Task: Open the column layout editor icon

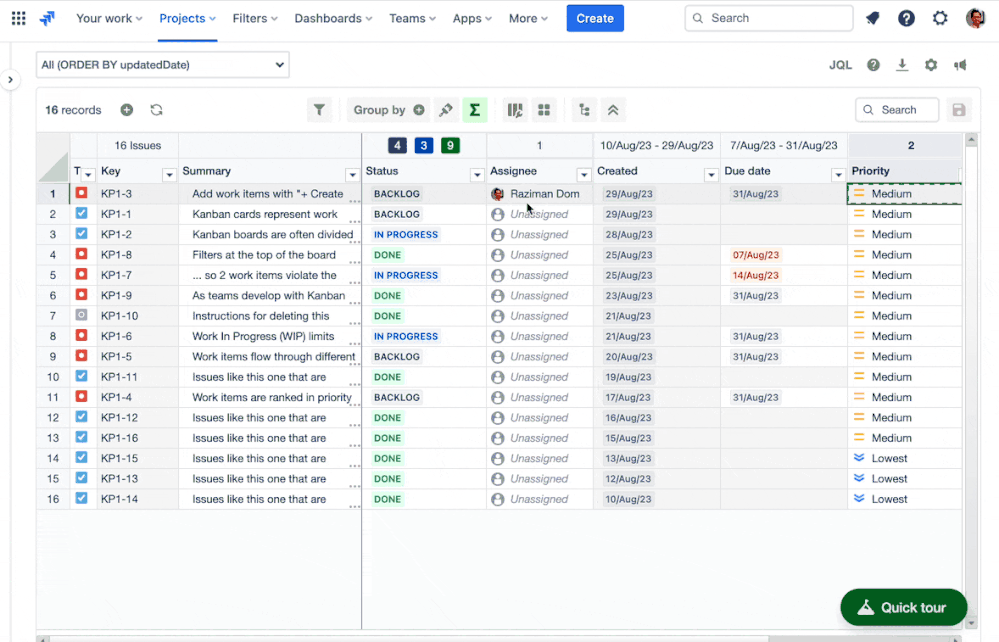Action: 515,110
